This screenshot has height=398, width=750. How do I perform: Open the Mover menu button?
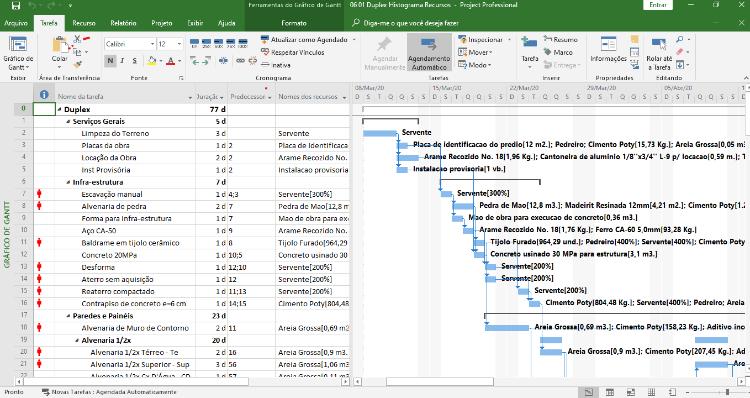pyautogui.click(x=475, y=52)
